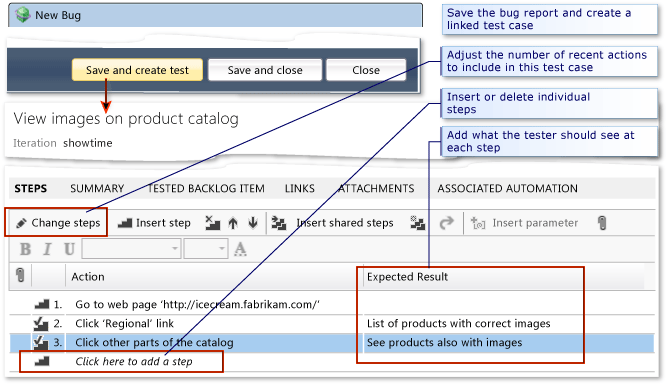Click Insert step toolbar button
Image resolution: width=667 pixels, height=385 pixels.
tap(154, 222)
